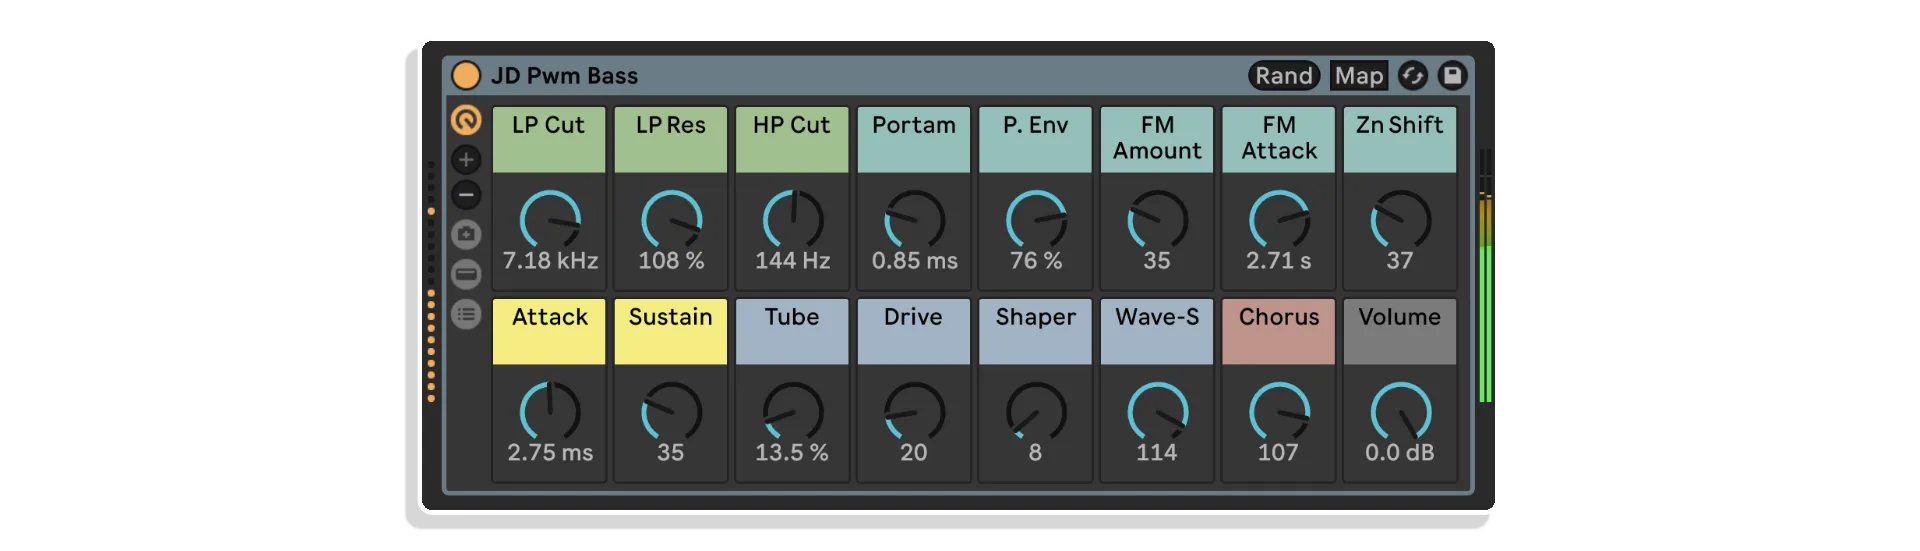Click the macro variations camera icon
This screenshot has width=1920, height=551.
[x=466, y=234]
